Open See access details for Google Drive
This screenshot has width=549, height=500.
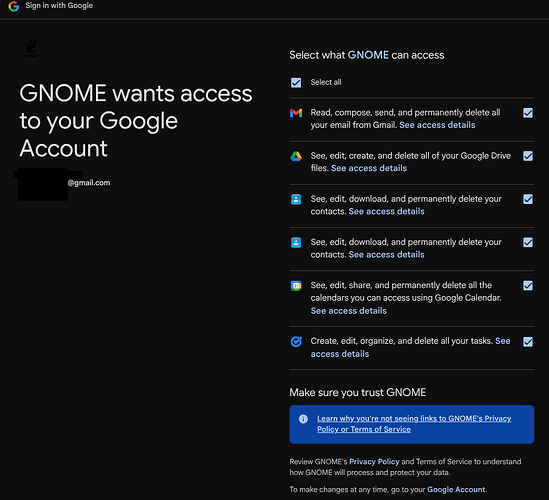[x=369, y=168]
